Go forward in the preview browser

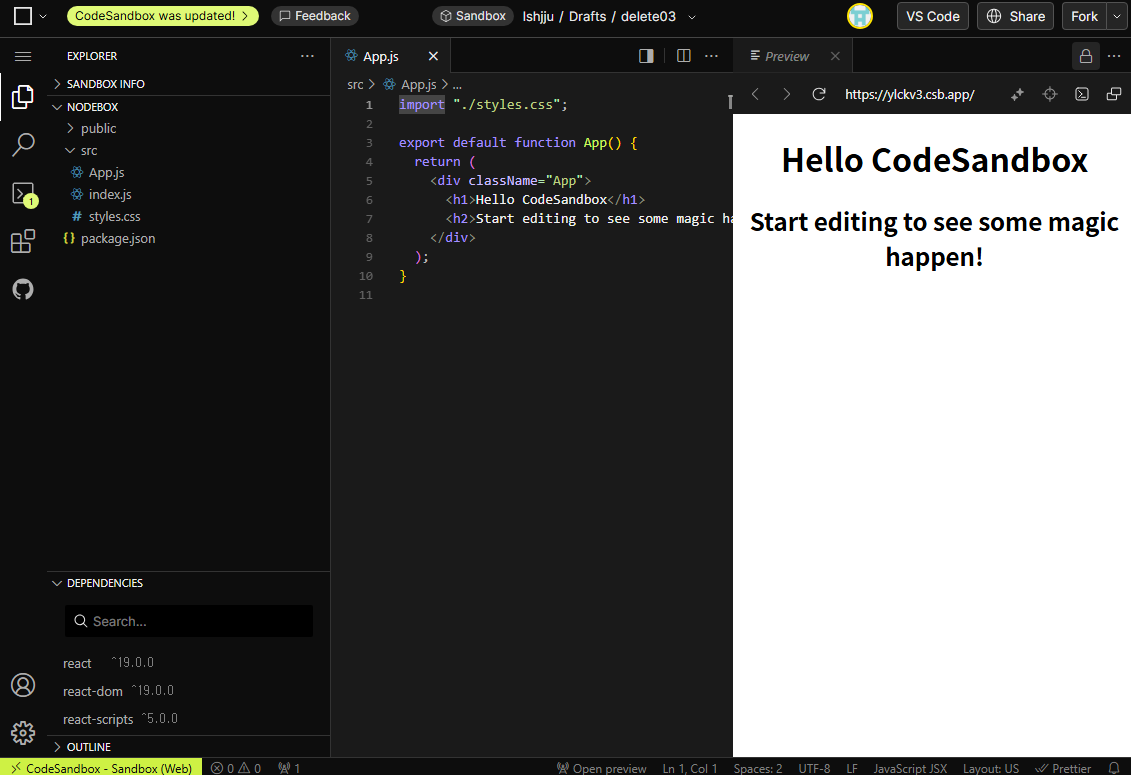click(x=787, y=95)
